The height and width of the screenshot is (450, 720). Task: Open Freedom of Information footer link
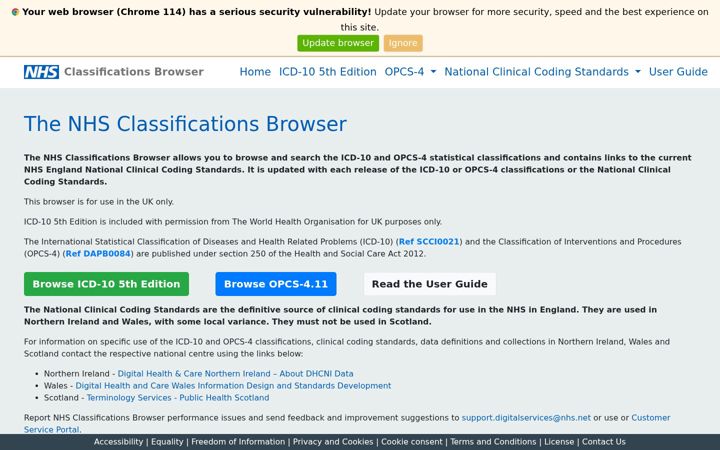(238, 442)
